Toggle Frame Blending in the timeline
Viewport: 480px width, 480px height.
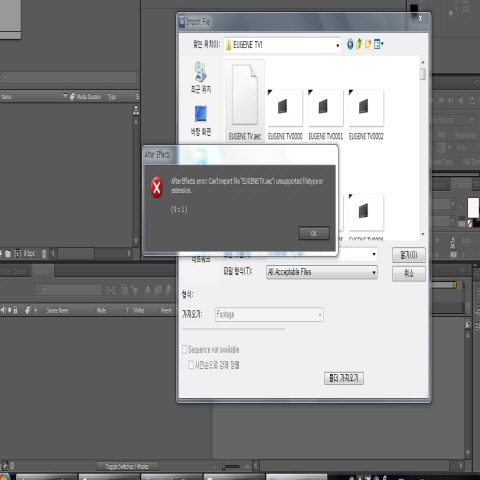click(158, 290)
